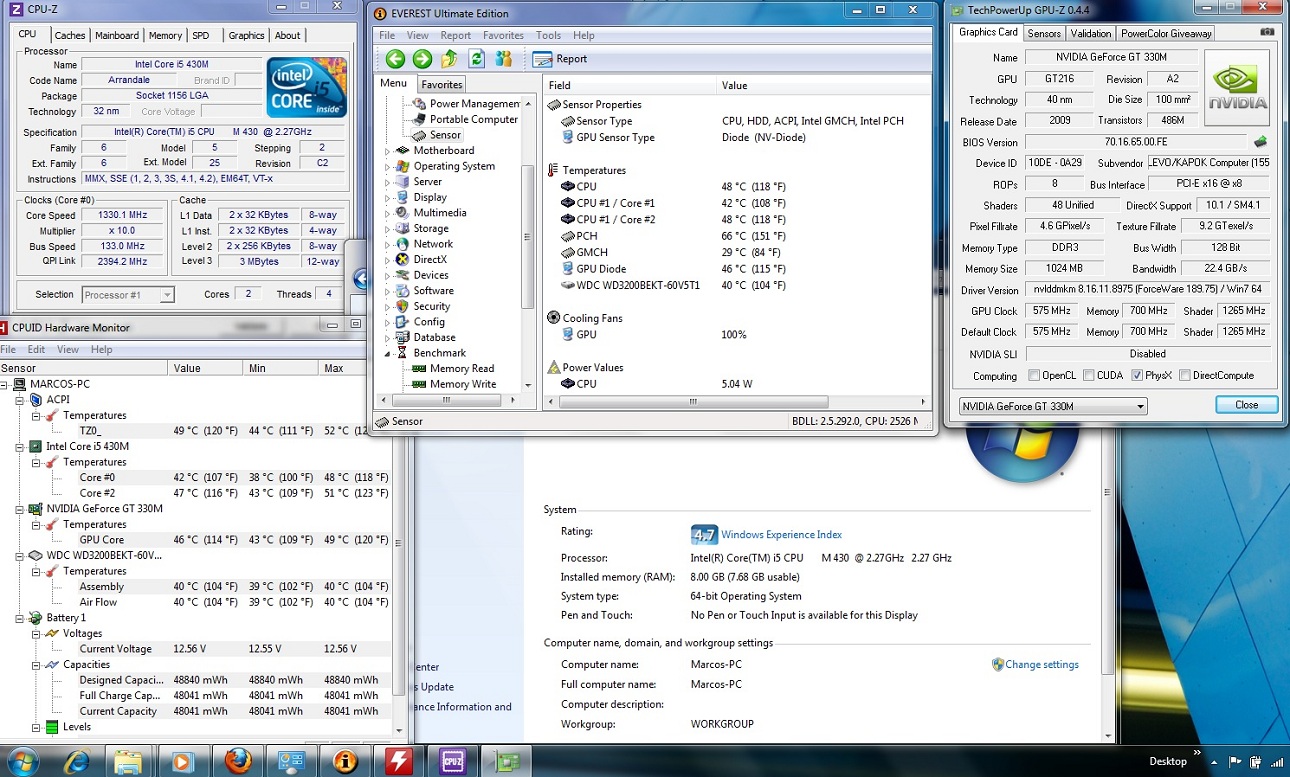The width and height of the screenshot is (1290, 777).
Task: Switch to Mainboard tab in CPU-Z
Action: [117, 36]
